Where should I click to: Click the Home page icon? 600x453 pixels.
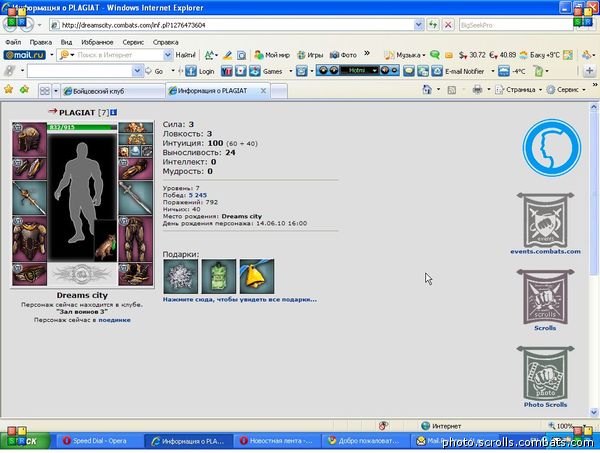click(427, 90)
